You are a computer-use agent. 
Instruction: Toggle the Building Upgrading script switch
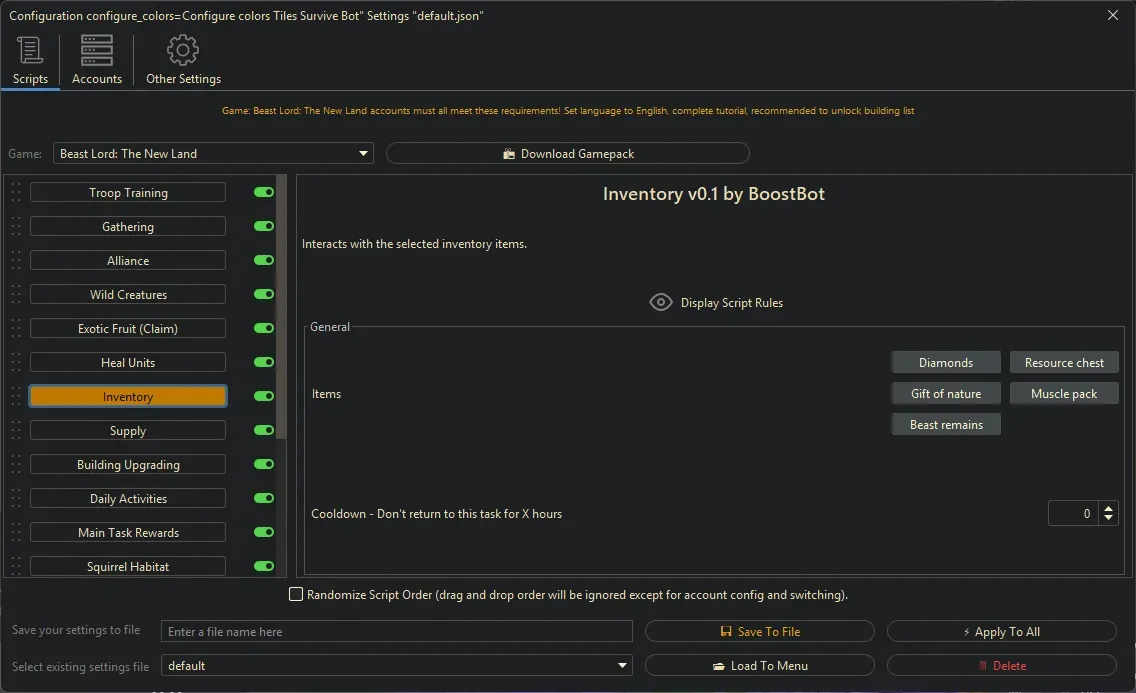point(264,465)
